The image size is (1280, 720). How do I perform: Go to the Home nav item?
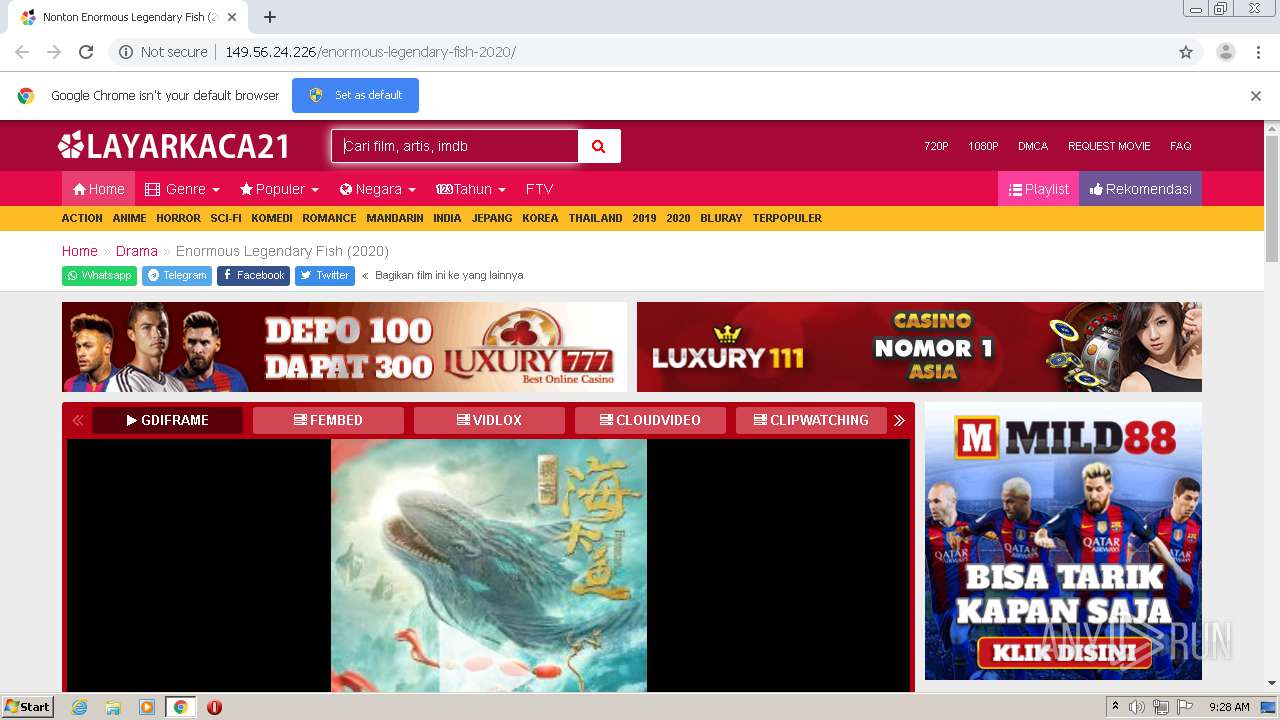pos(98,189)
